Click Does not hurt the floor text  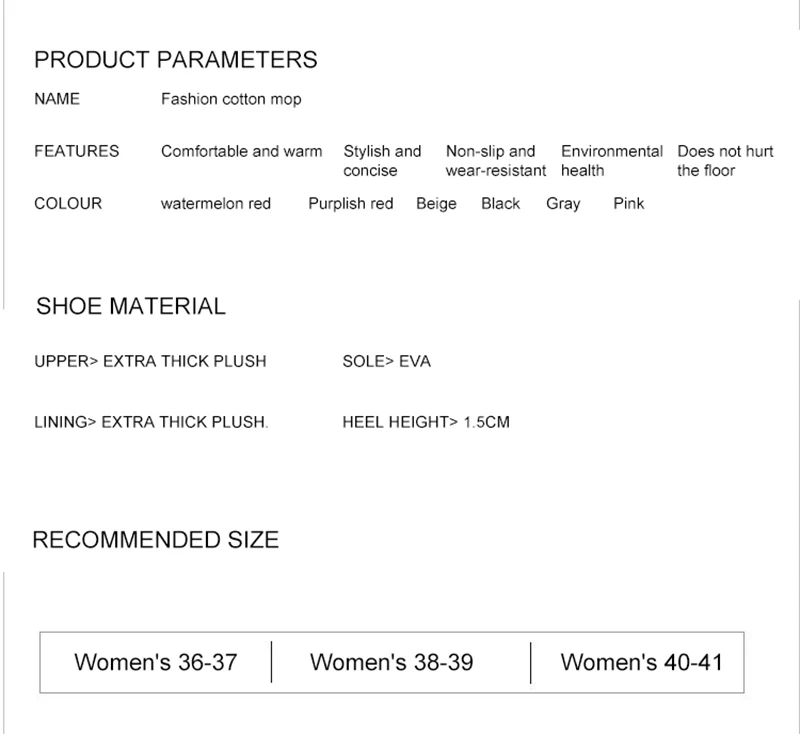725,161
